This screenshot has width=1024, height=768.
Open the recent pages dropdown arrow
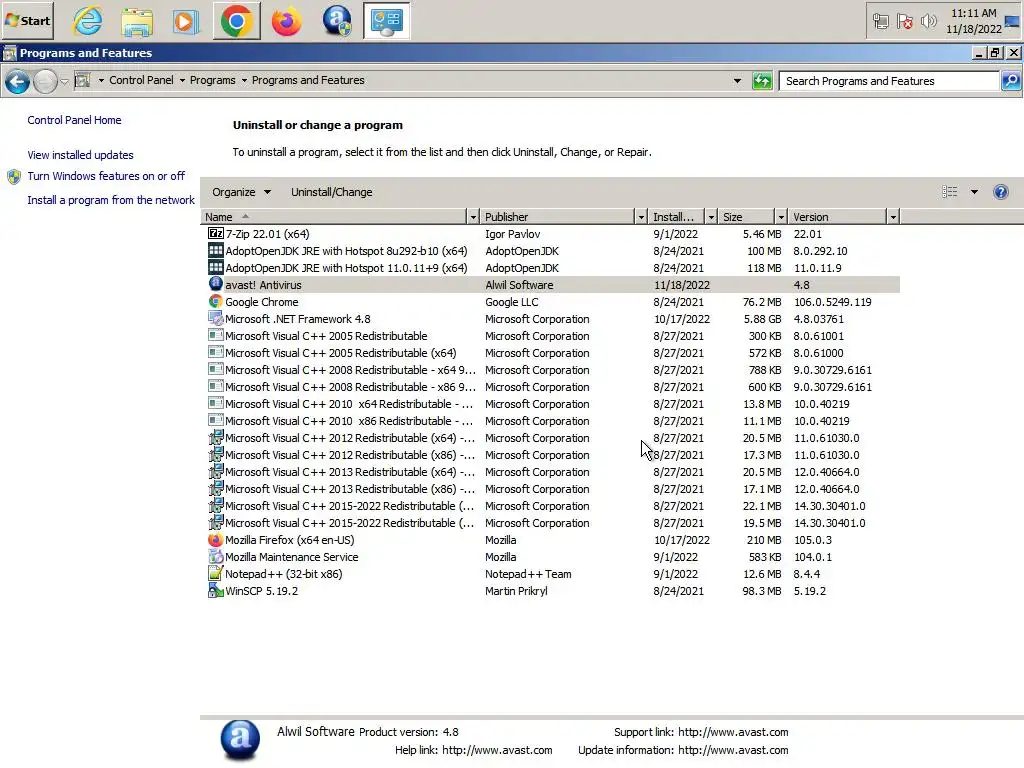(64, 82)
